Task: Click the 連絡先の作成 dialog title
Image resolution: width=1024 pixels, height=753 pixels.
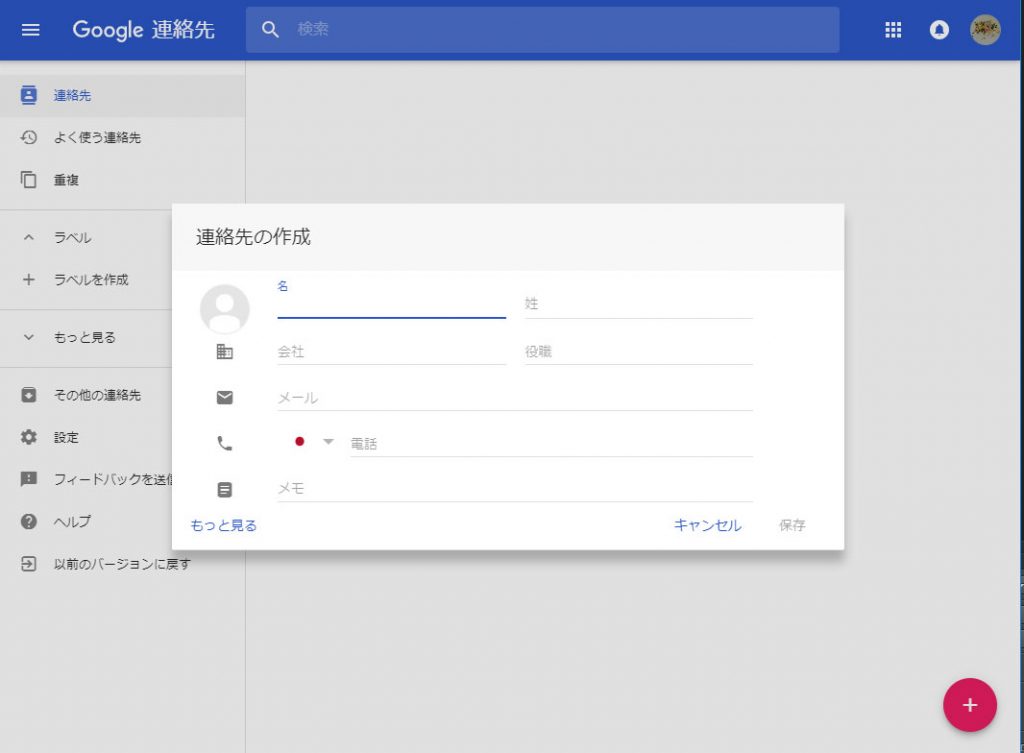Action: coord(253,236)
